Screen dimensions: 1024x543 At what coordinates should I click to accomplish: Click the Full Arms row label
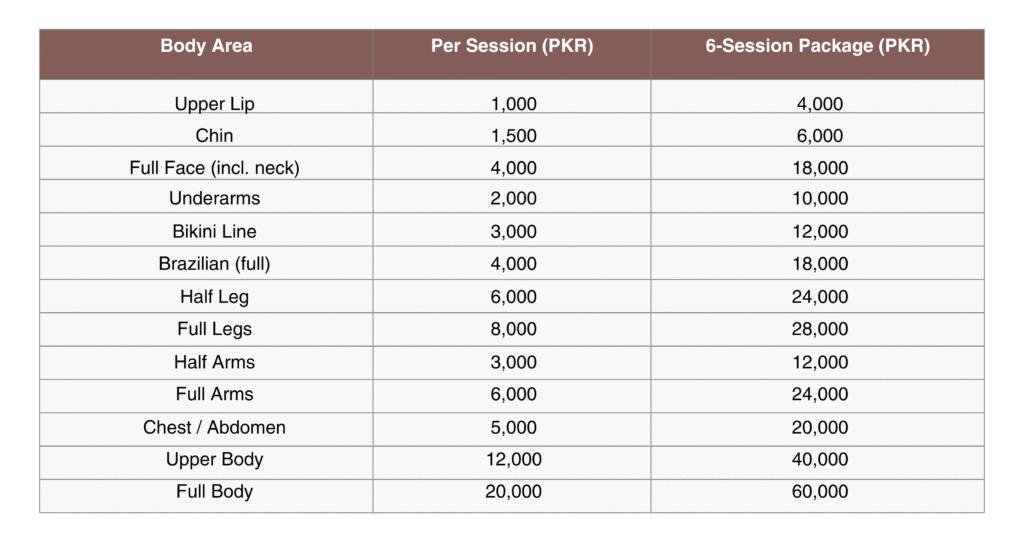(214, 394)
